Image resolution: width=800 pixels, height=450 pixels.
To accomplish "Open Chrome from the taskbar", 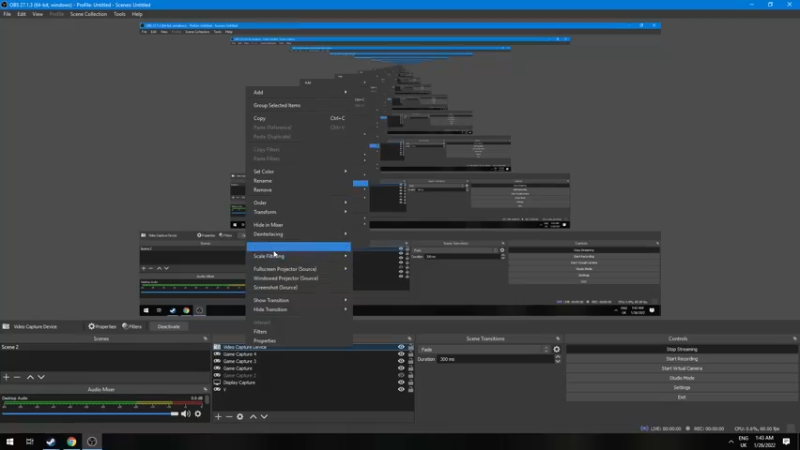I will (x=71, y=441).
